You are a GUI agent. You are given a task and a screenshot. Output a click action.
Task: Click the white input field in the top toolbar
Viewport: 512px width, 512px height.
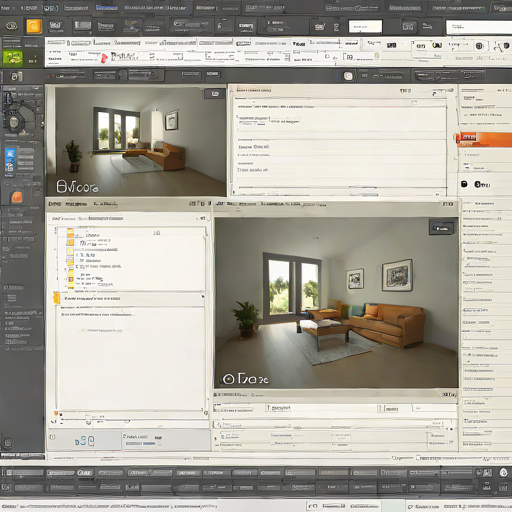365,26
